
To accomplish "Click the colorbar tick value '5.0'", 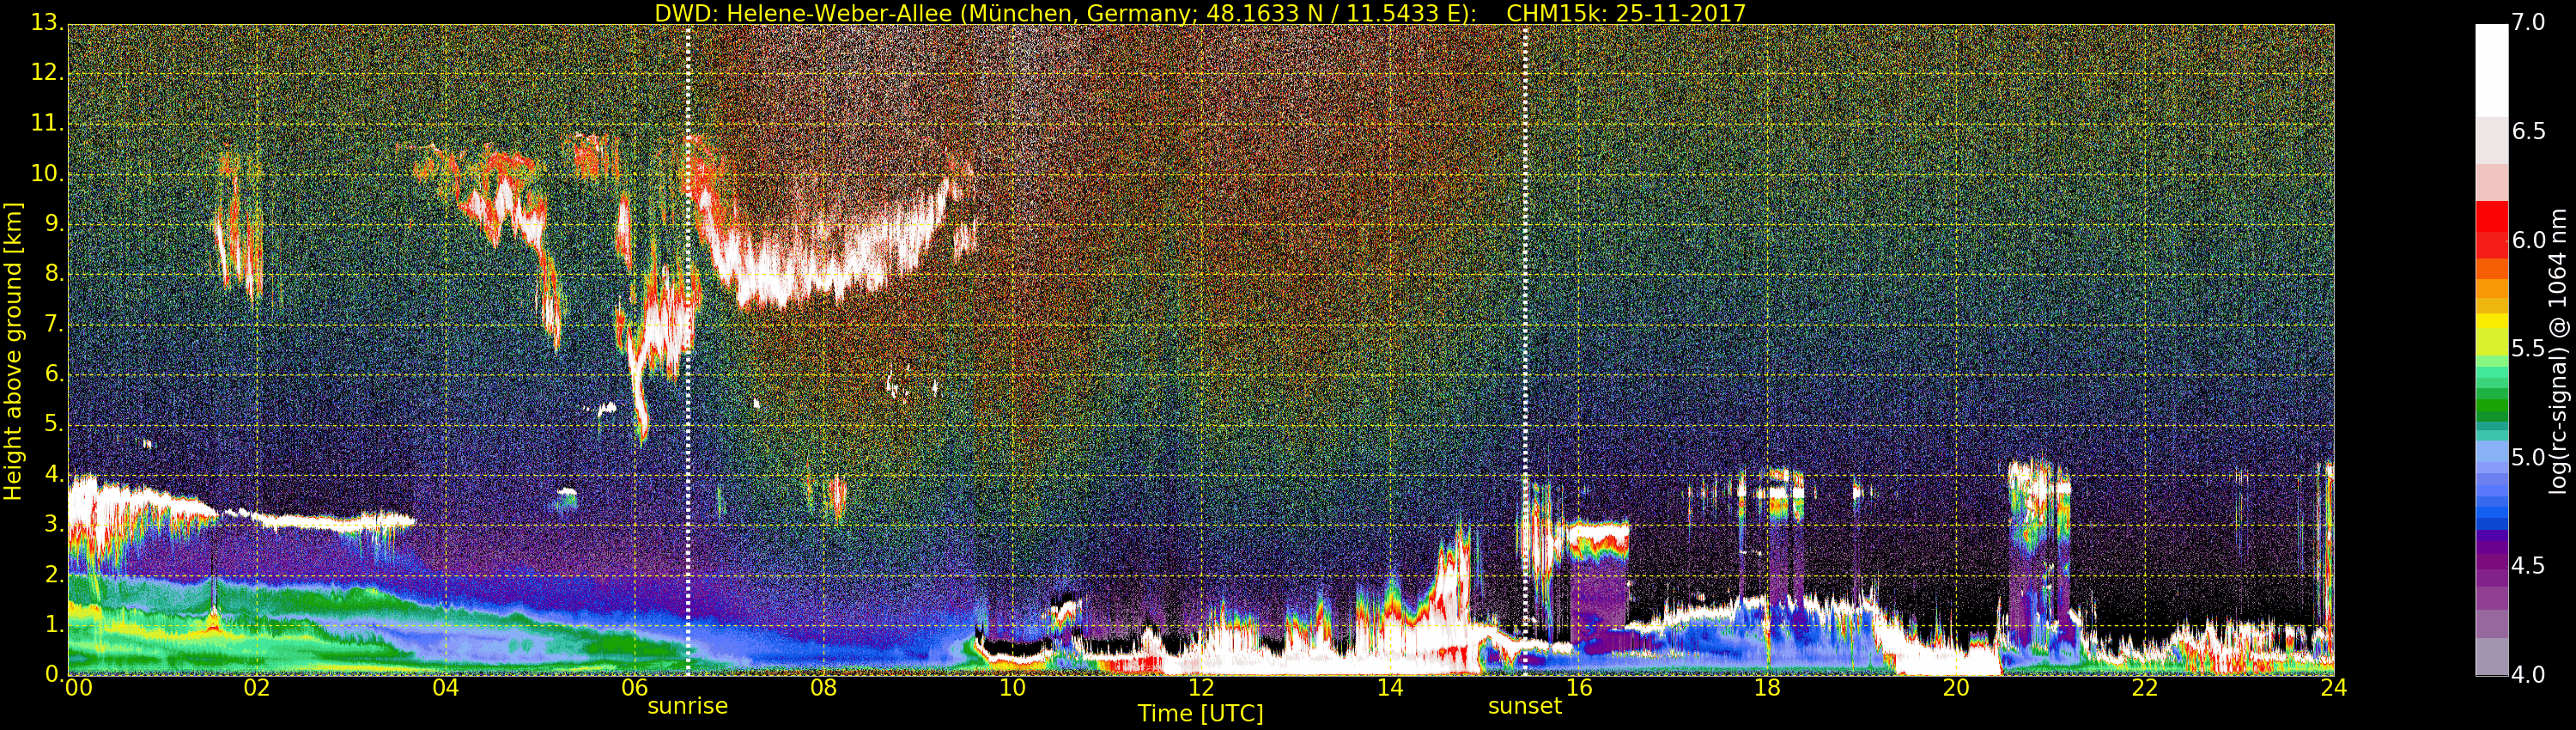I will pos(2528,458).
